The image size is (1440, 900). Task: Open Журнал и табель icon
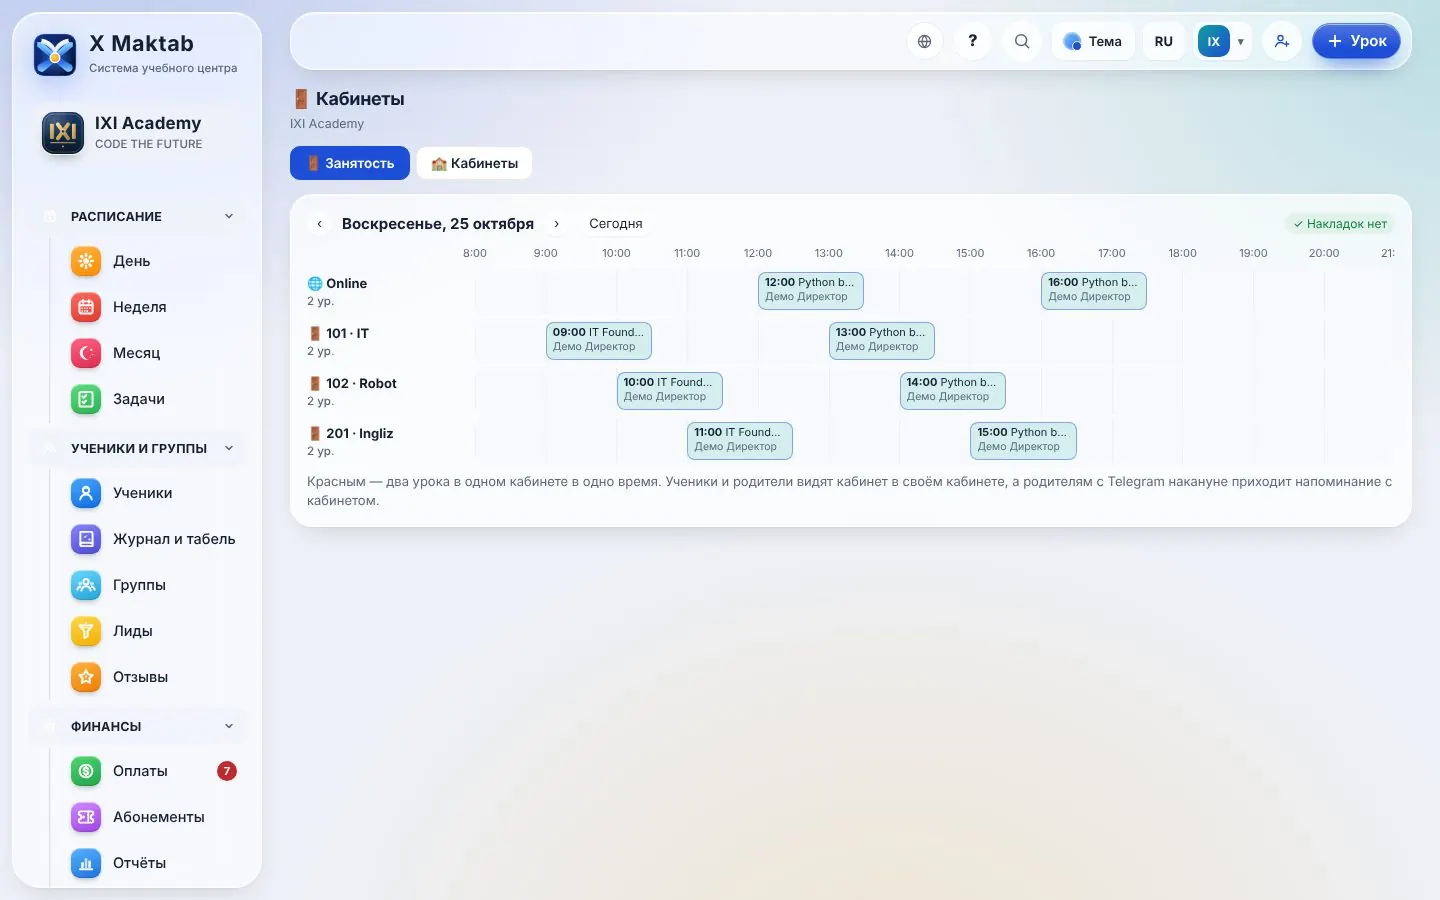pyautogui.click(x=86, y=539)
